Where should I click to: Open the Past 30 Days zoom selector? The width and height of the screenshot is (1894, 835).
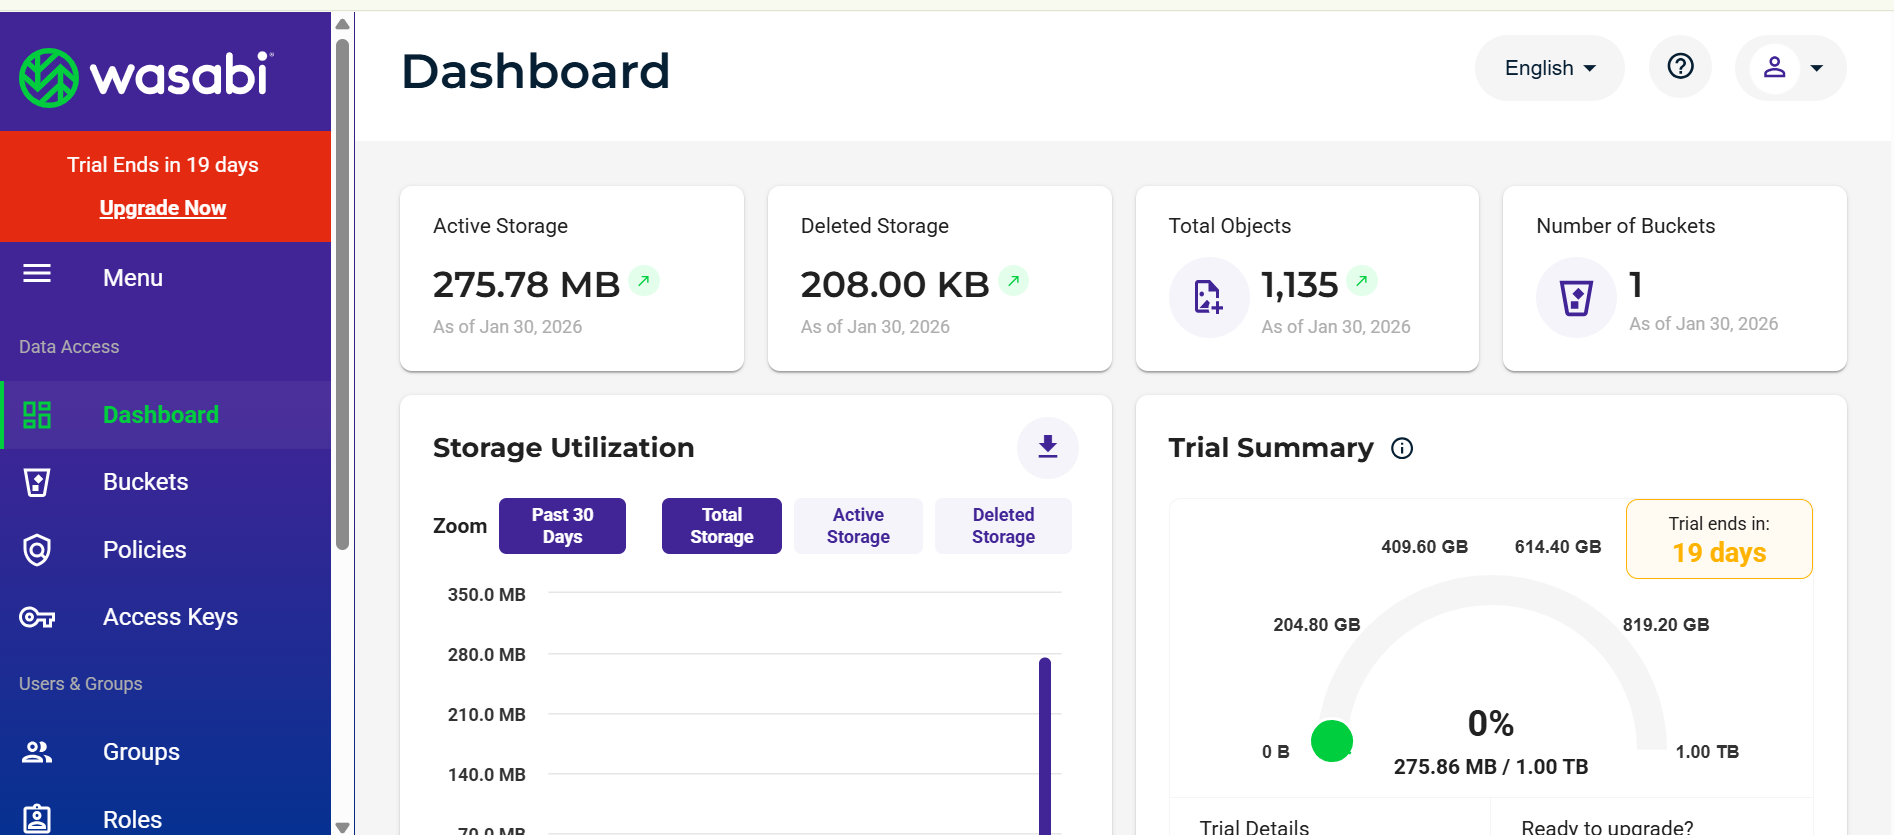pyautogui.click(x=562, y=526)
